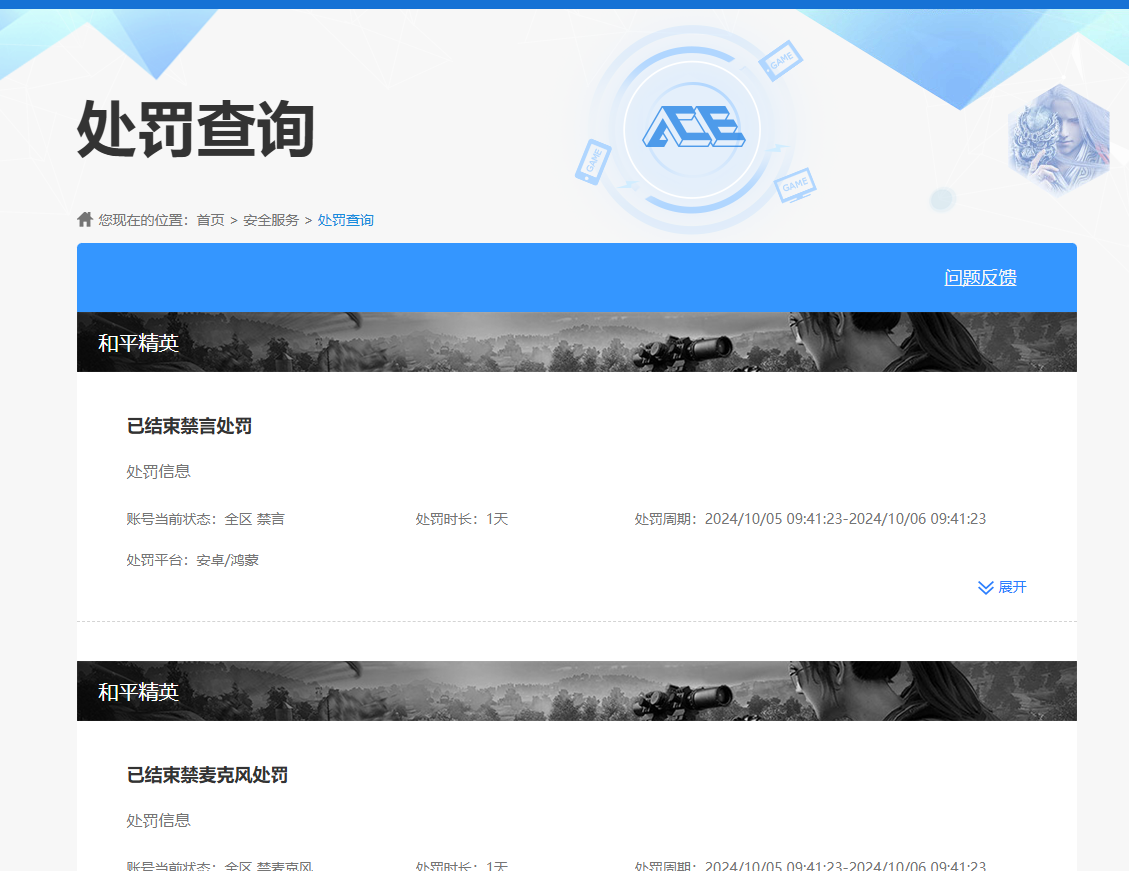Go to 首页 via the breadcrumb
Viewport: 1129px width, 871px height.
[210, 220]
